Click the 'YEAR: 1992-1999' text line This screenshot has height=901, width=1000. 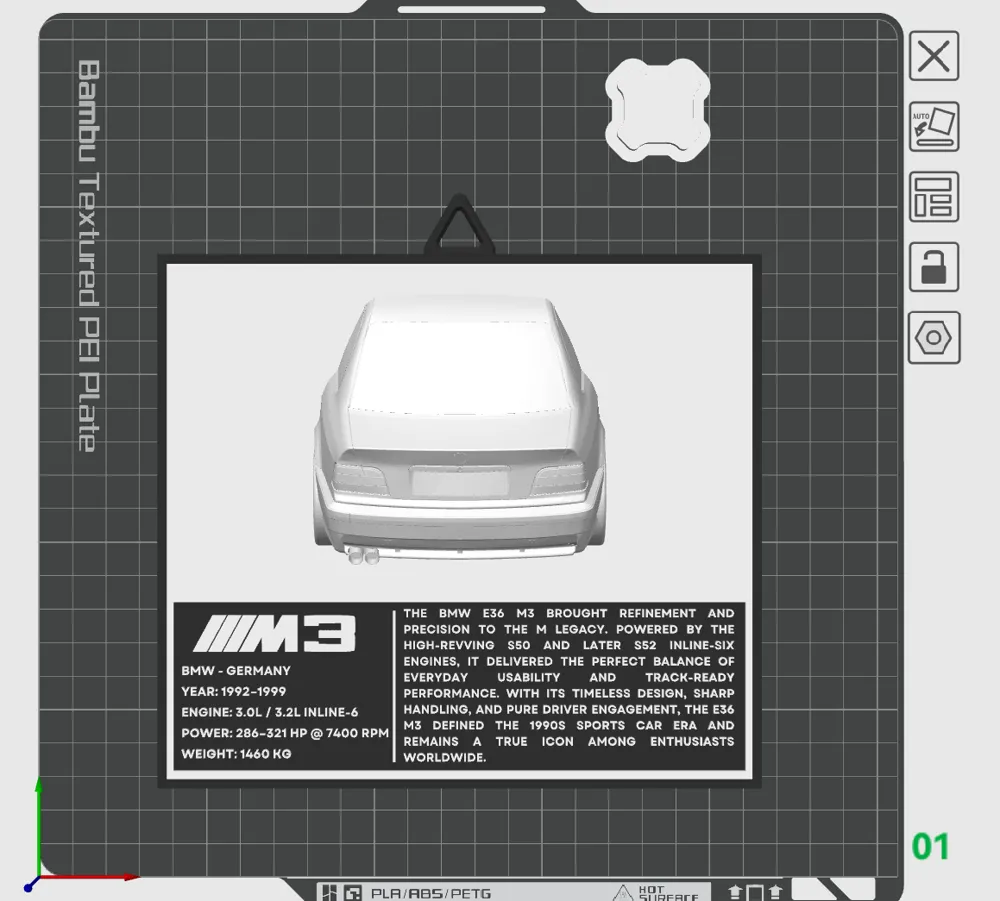tap(233, 691)
